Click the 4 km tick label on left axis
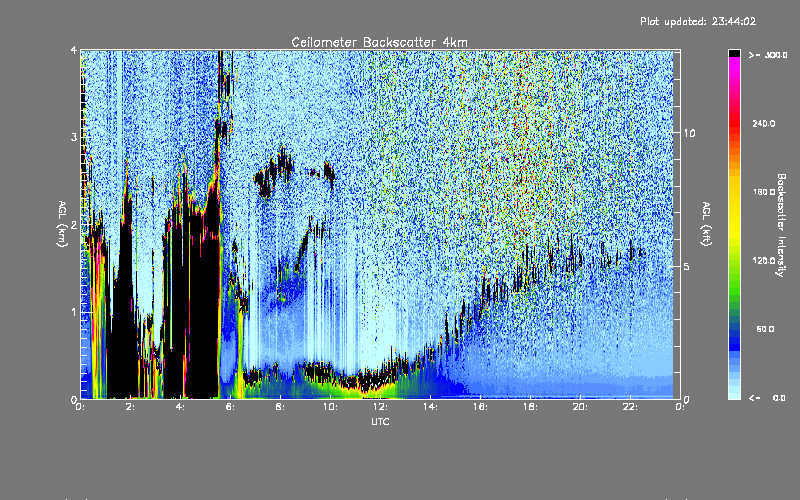Image resolution: width=800 pixels, height=500 pixels. (74, 50)
